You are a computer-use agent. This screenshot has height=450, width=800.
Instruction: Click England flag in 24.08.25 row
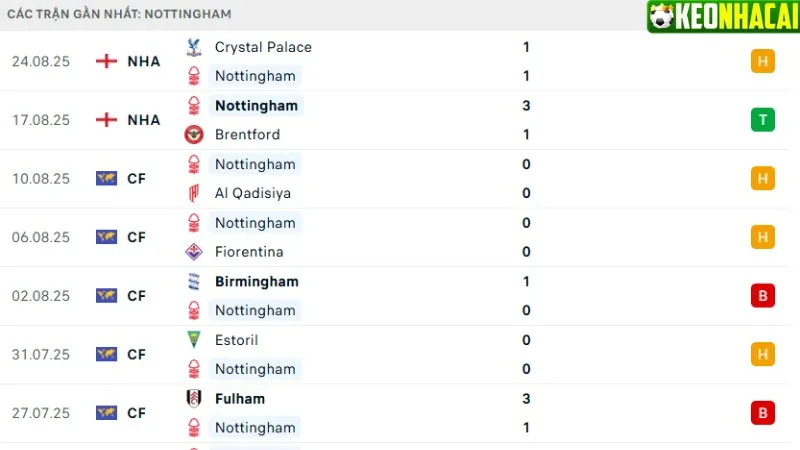pyautogui.click(x=106, y=61)
